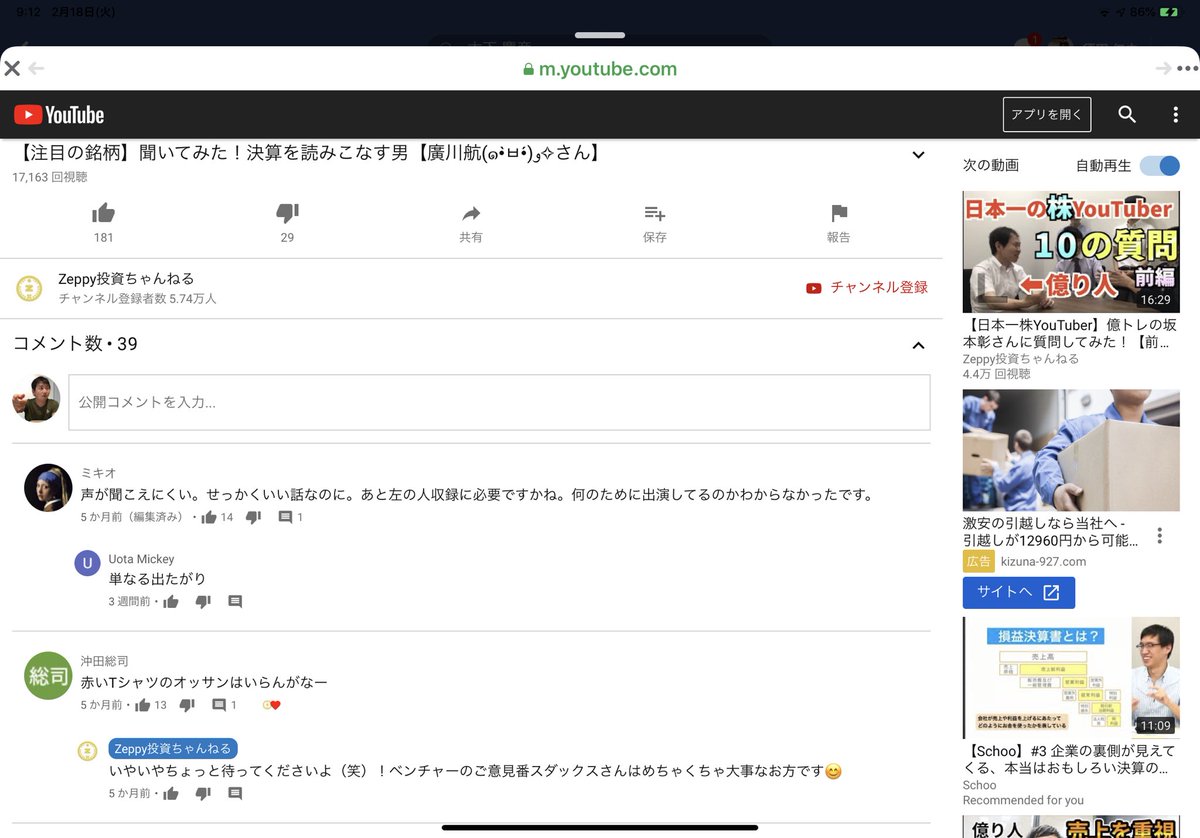Screen dimensions: 1200x838
Task: Click Zeppy投資ちゃんねる name badge in reply
Action: click(173, 748)
